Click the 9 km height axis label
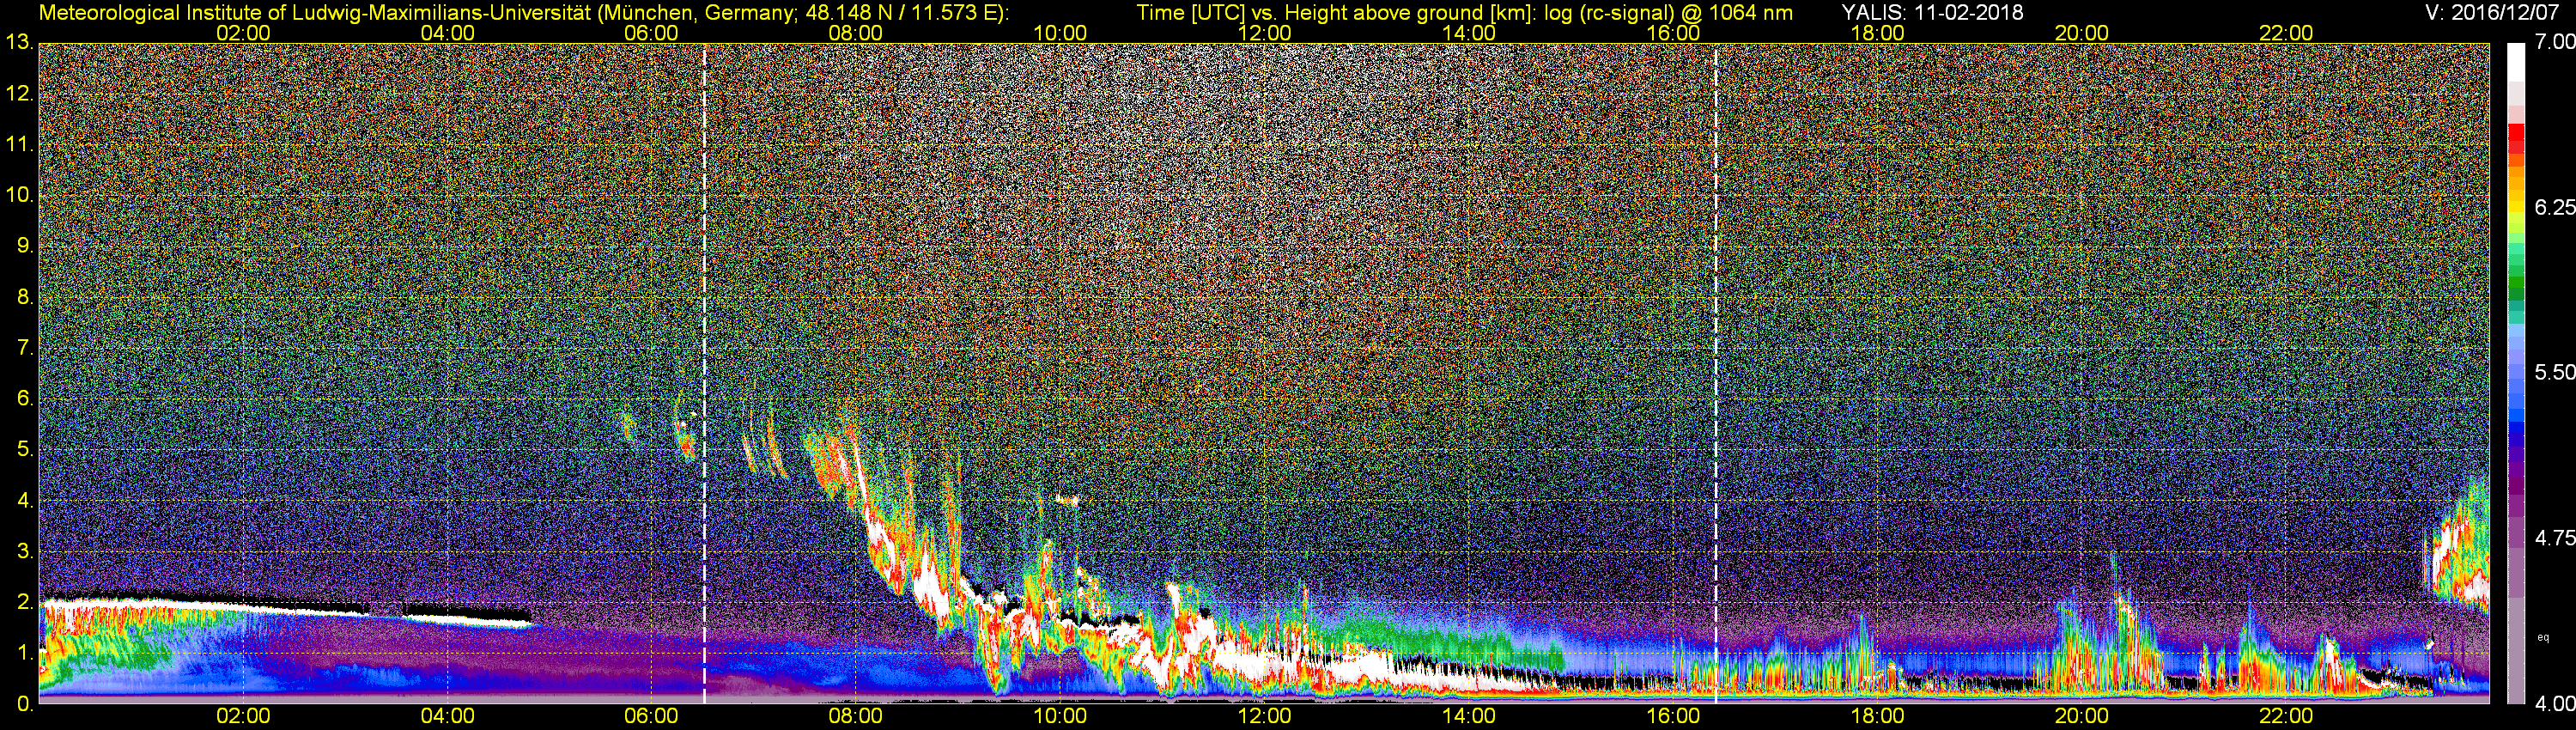The image size is (2576, 730). [24, 246]
